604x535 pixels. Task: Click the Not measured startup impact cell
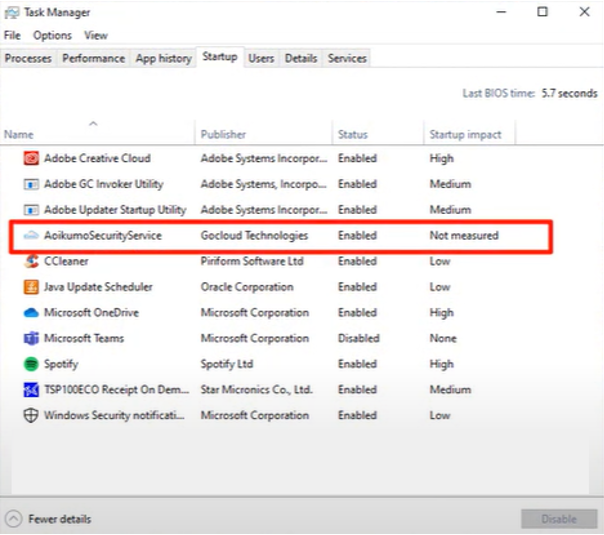coord(464,235)
